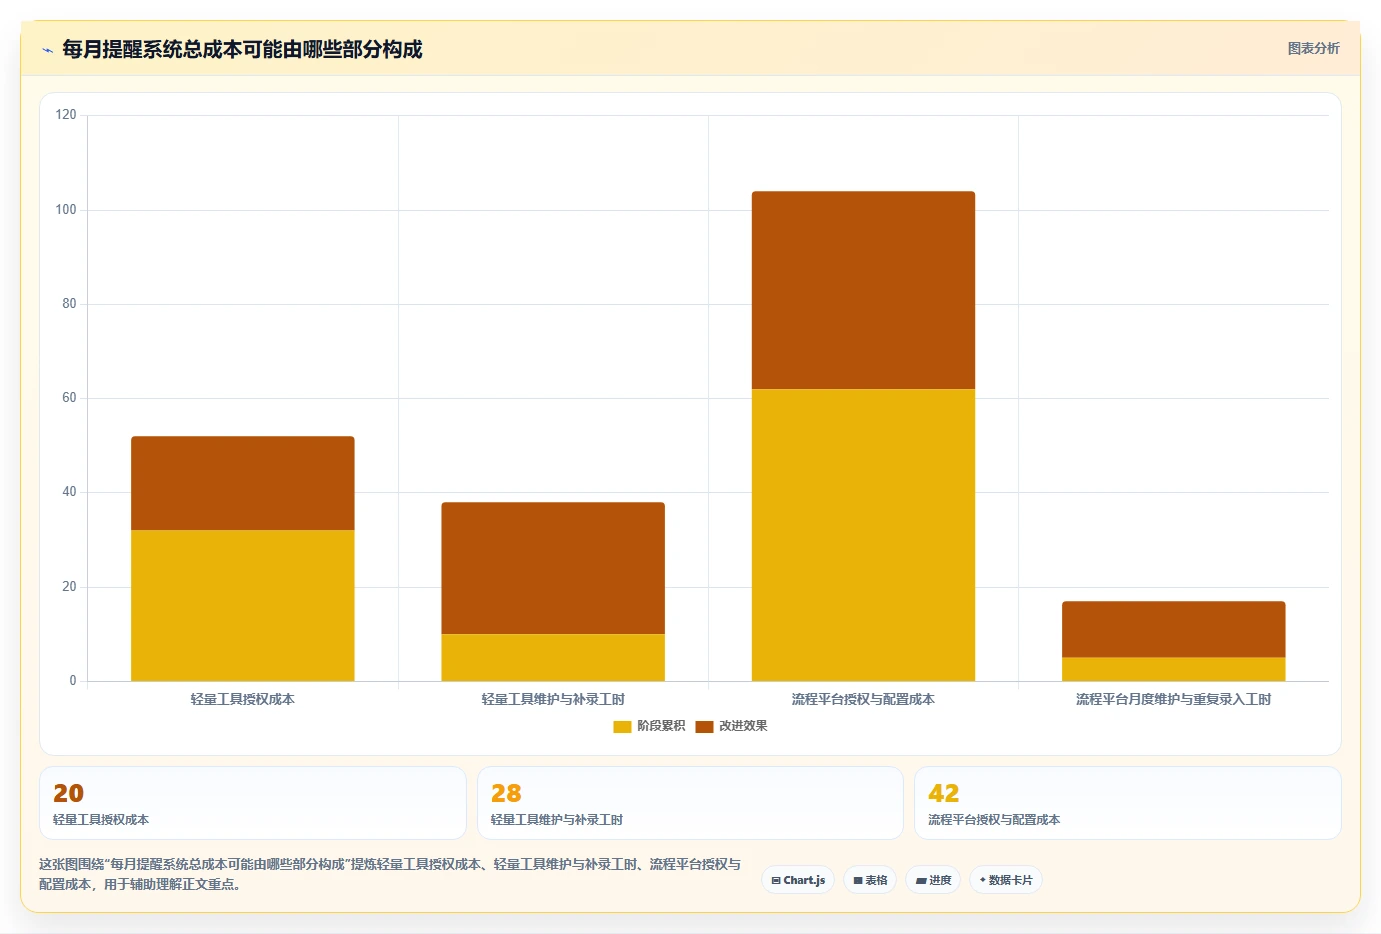Click the 阶段累积 legend label

click(661, 726)
